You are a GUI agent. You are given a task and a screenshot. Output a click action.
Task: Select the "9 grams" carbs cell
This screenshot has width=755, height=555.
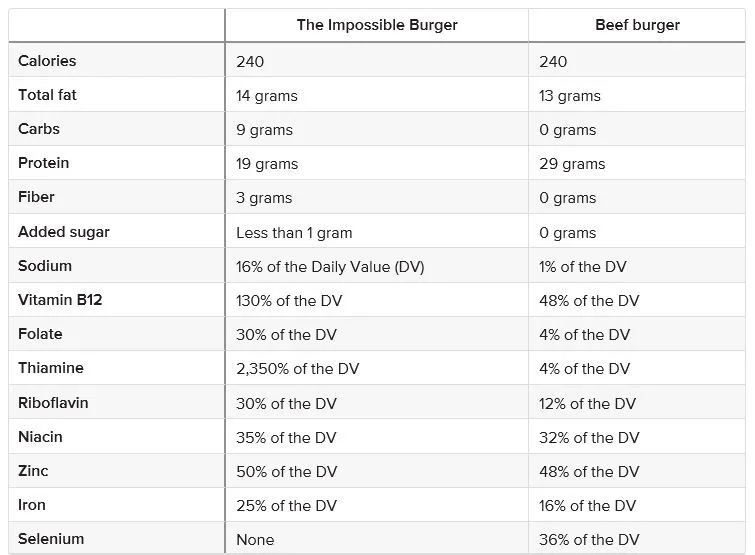coord(263,130)
